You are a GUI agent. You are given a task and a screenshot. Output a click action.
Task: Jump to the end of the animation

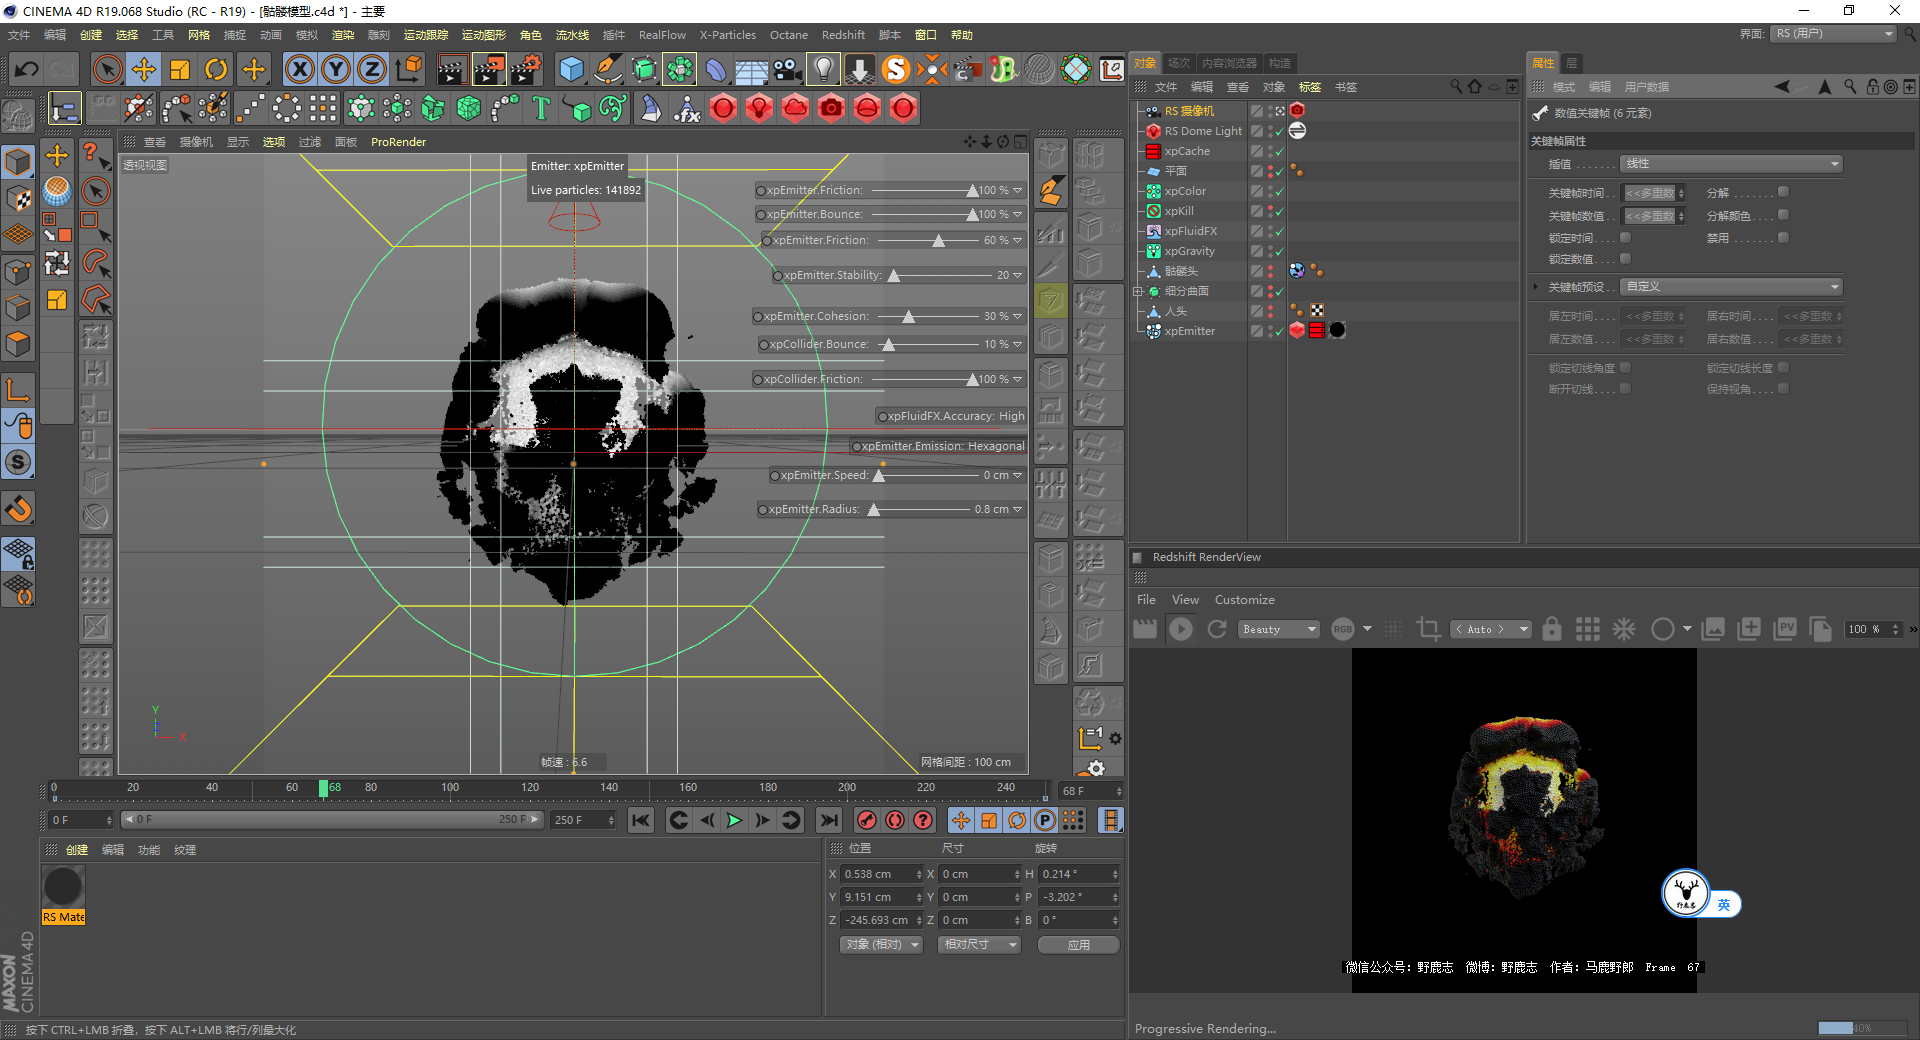click(x=829, y=820)
